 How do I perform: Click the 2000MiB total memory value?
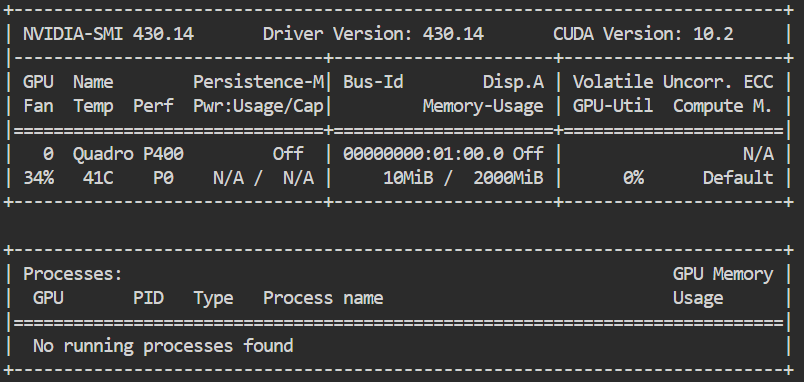(x=508, y=178)
